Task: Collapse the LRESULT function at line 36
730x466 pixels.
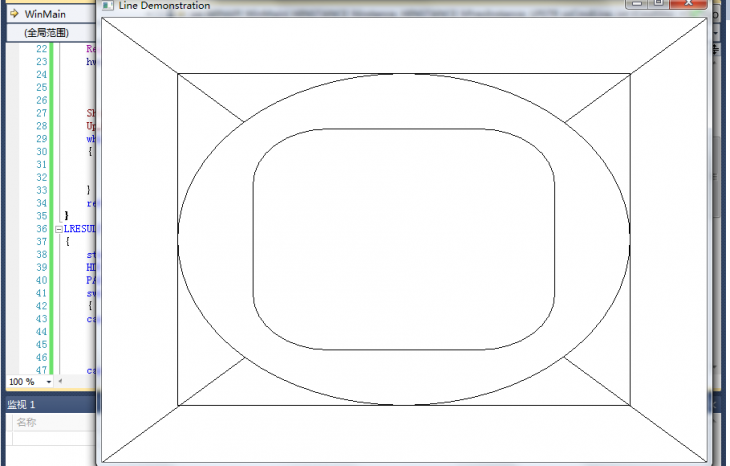Action: coord(59,229)
